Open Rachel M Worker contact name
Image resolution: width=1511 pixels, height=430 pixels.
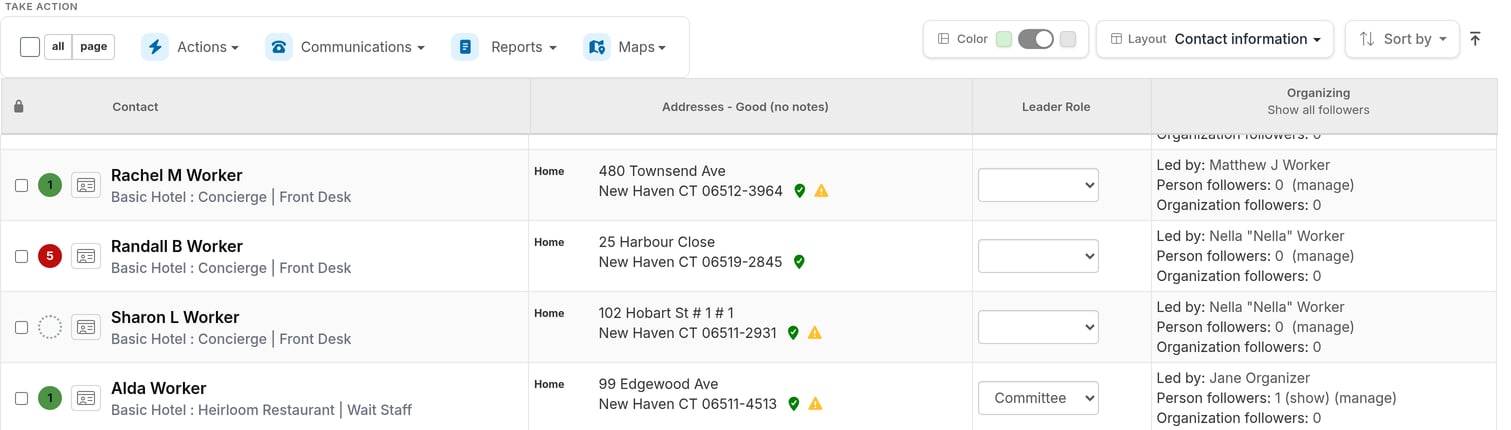click(177, 175)
